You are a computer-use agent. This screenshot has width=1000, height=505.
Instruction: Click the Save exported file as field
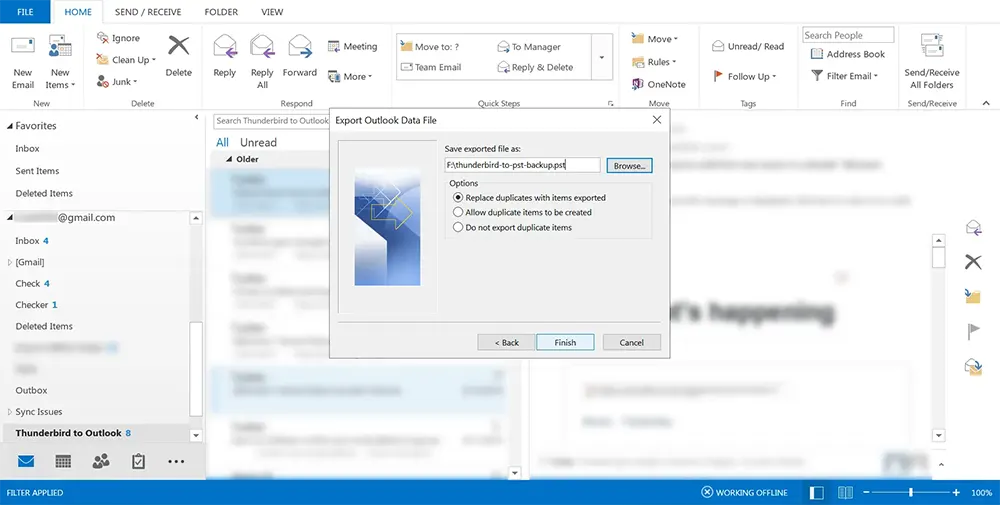522,165
